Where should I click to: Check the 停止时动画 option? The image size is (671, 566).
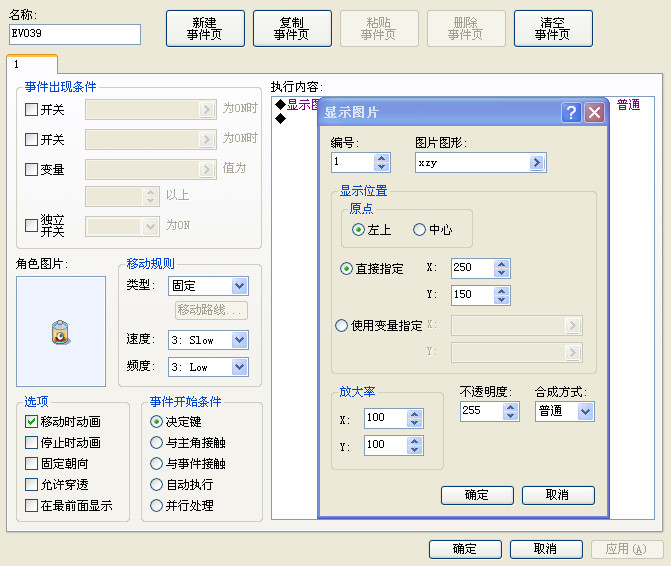(x=31, y=442)
